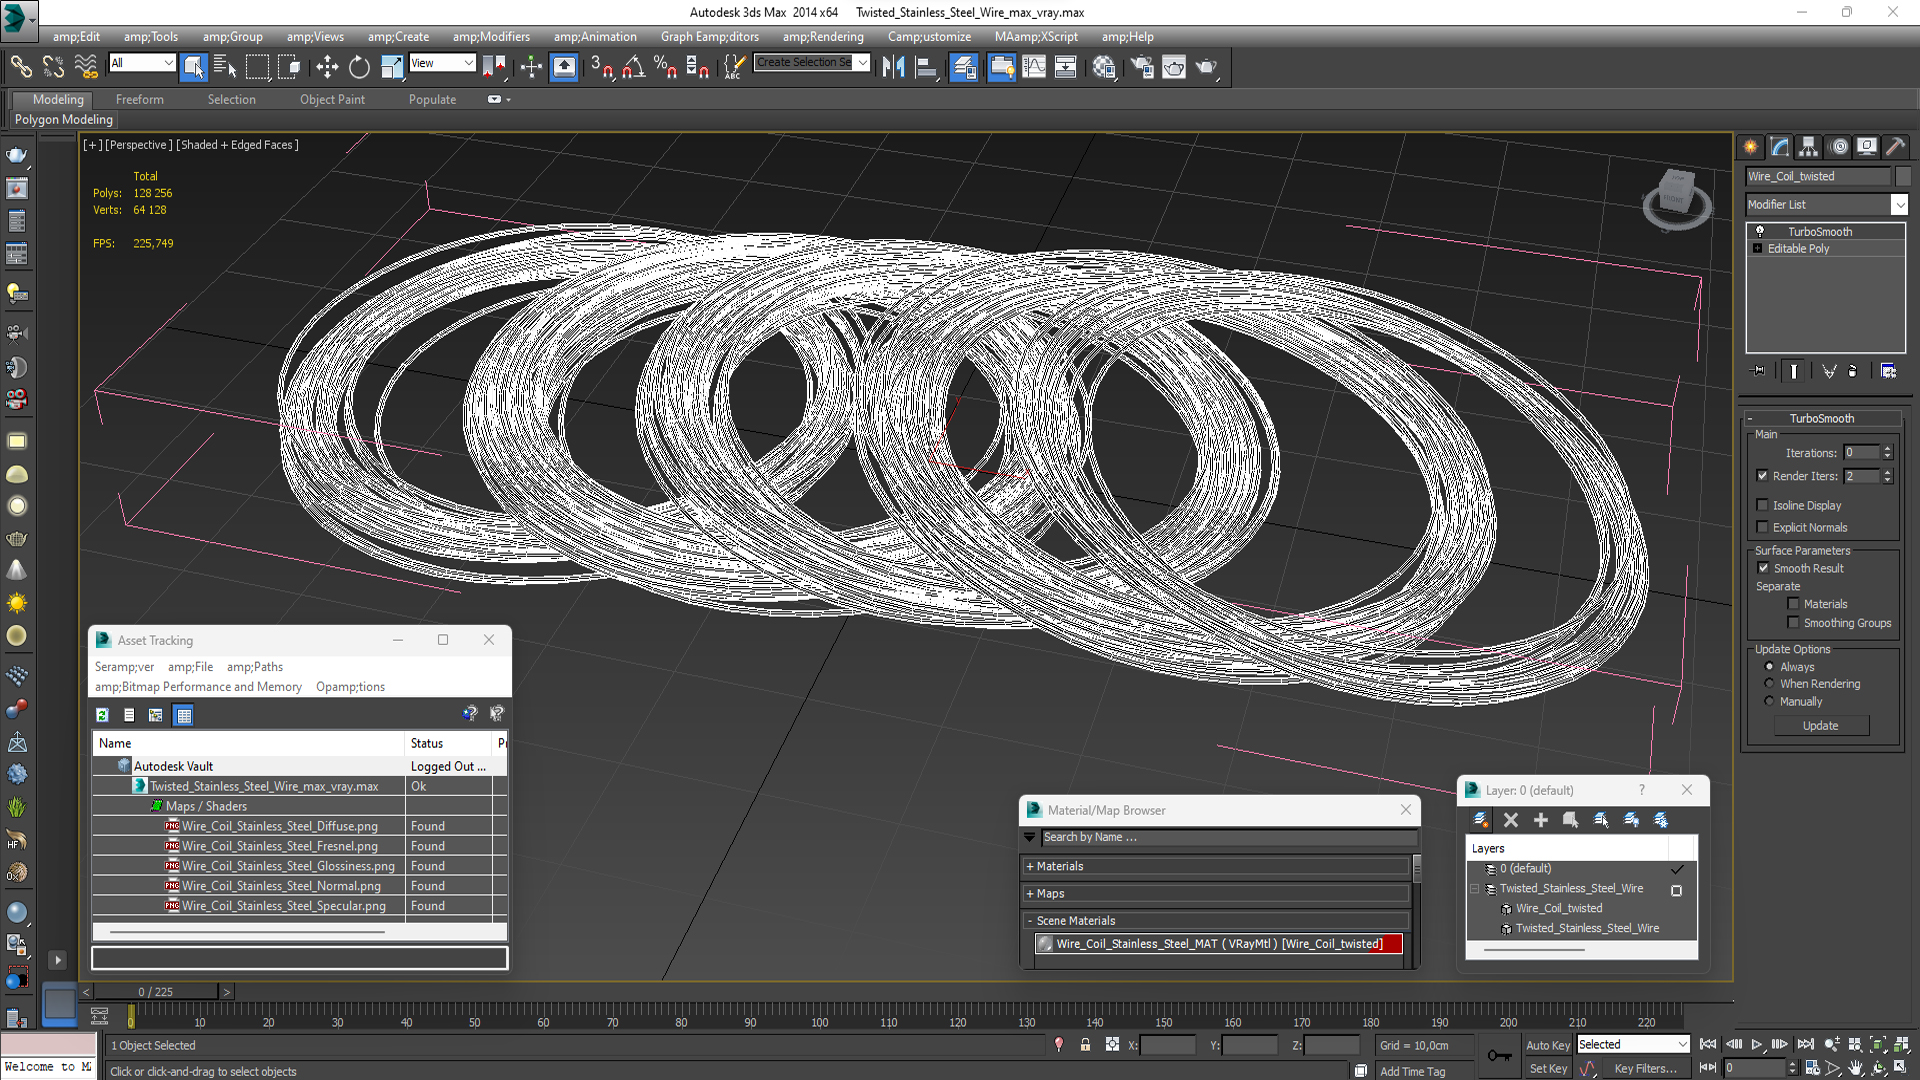Click the Mirror tool icon
This screenshot has width=1920, height=1080.
893,67
